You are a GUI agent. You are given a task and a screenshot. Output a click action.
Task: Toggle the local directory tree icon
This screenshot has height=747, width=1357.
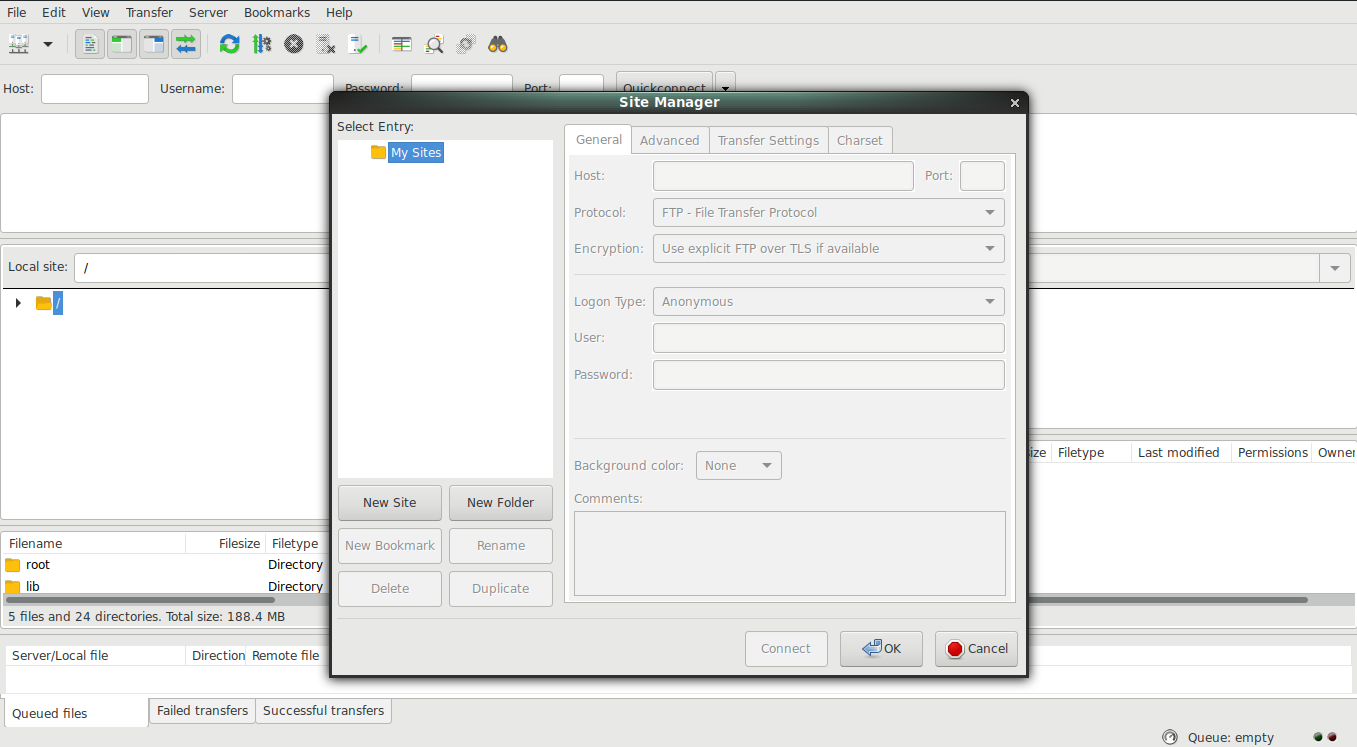click(x=122, y=44)
